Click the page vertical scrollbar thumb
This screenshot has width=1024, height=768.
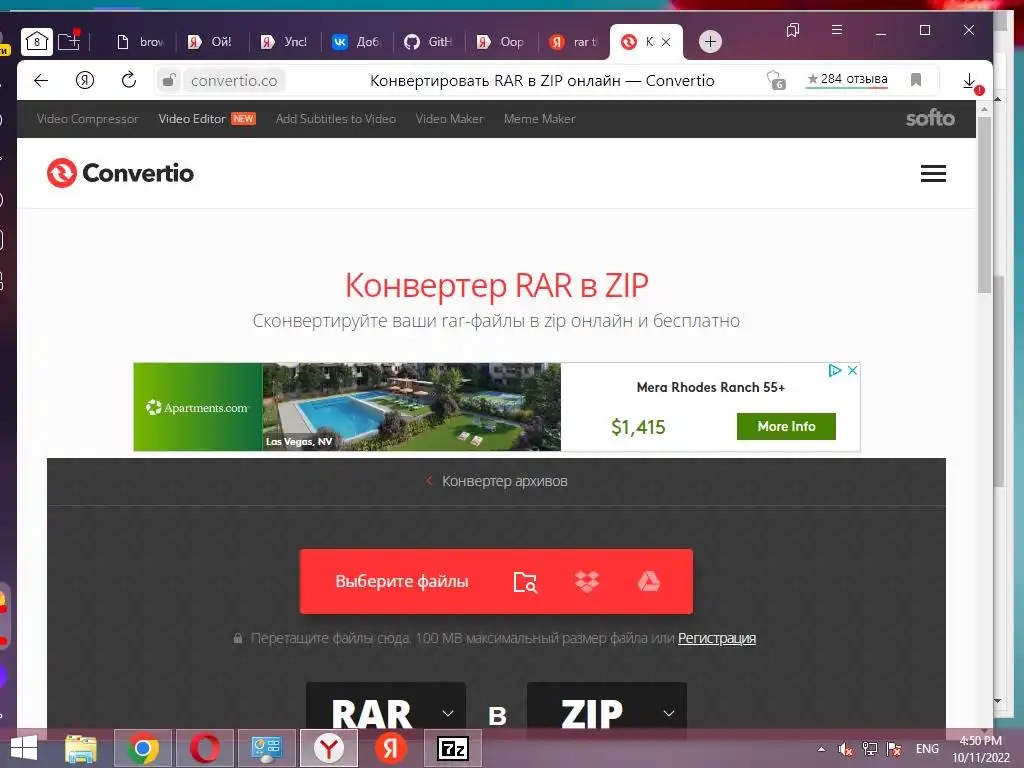click(985, 205)
